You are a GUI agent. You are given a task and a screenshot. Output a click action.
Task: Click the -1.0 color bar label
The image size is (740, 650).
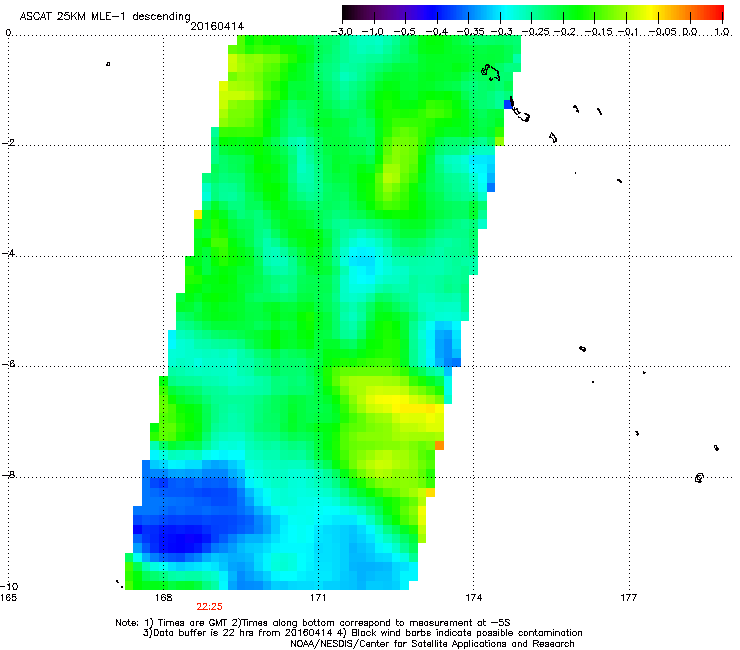tap(373, 32)
